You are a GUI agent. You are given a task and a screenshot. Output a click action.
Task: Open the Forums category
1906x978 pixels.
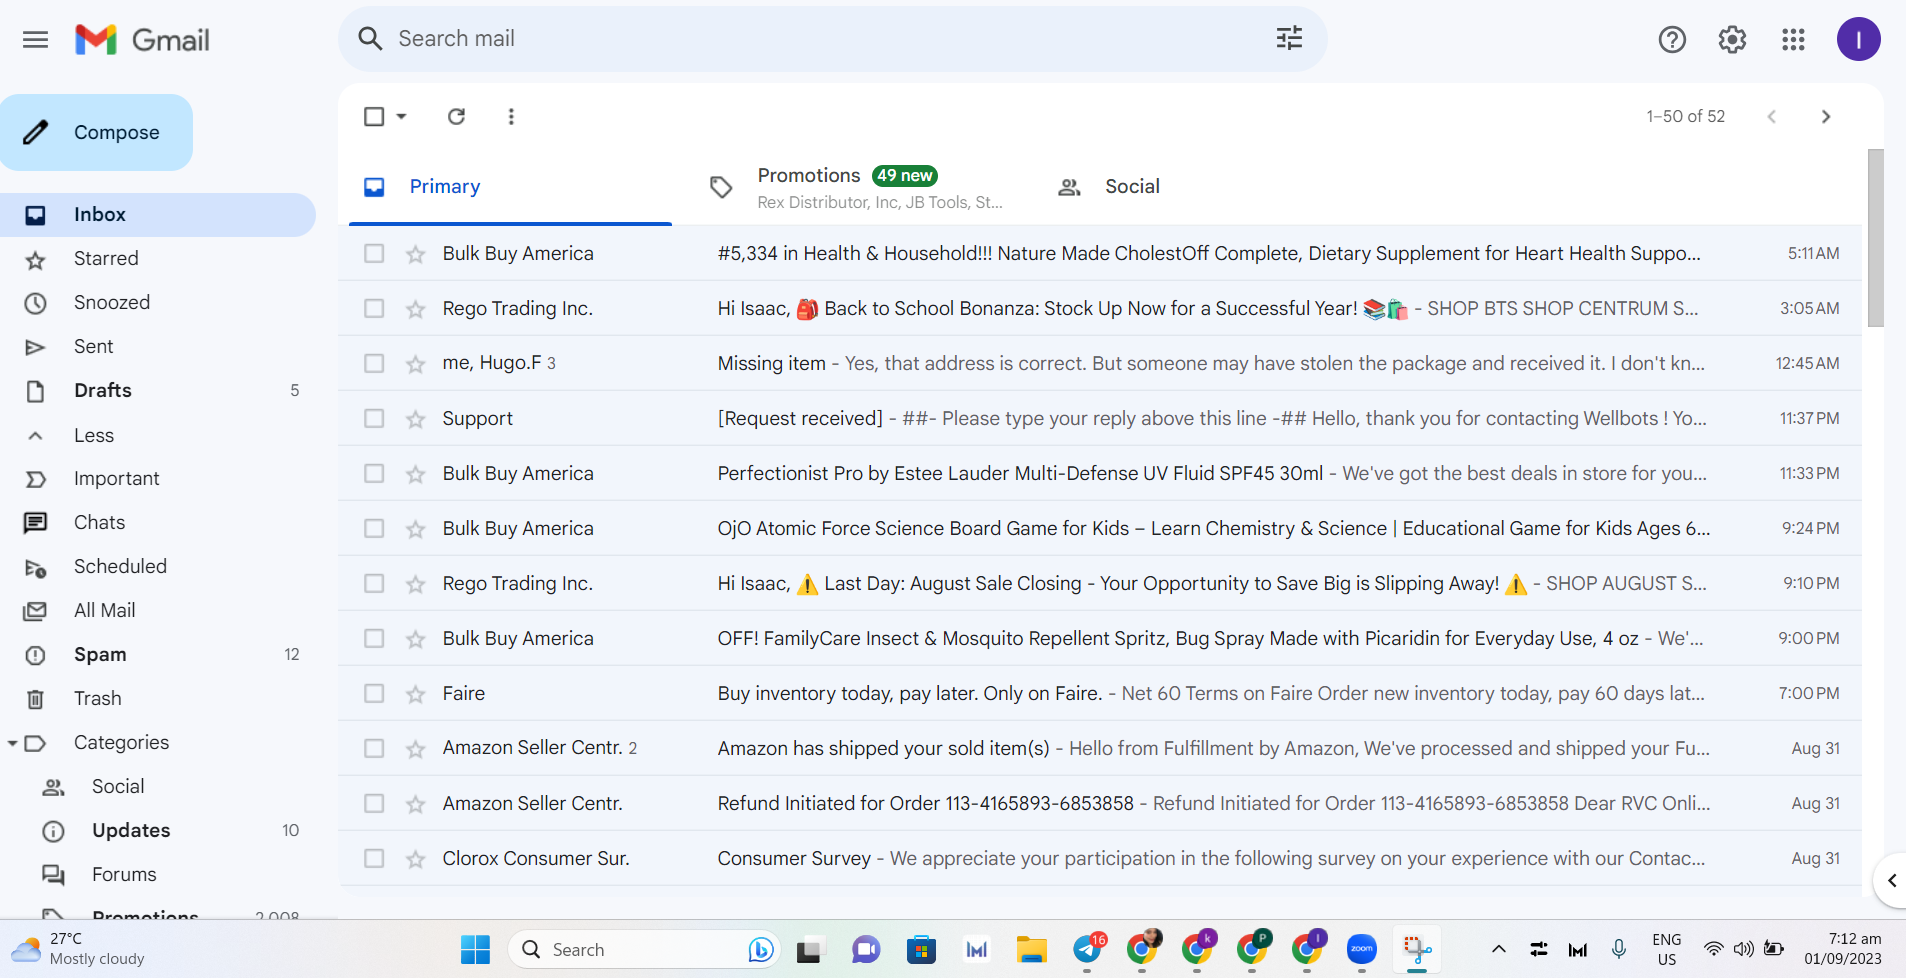pyautogui.click(x=158, y=875)
